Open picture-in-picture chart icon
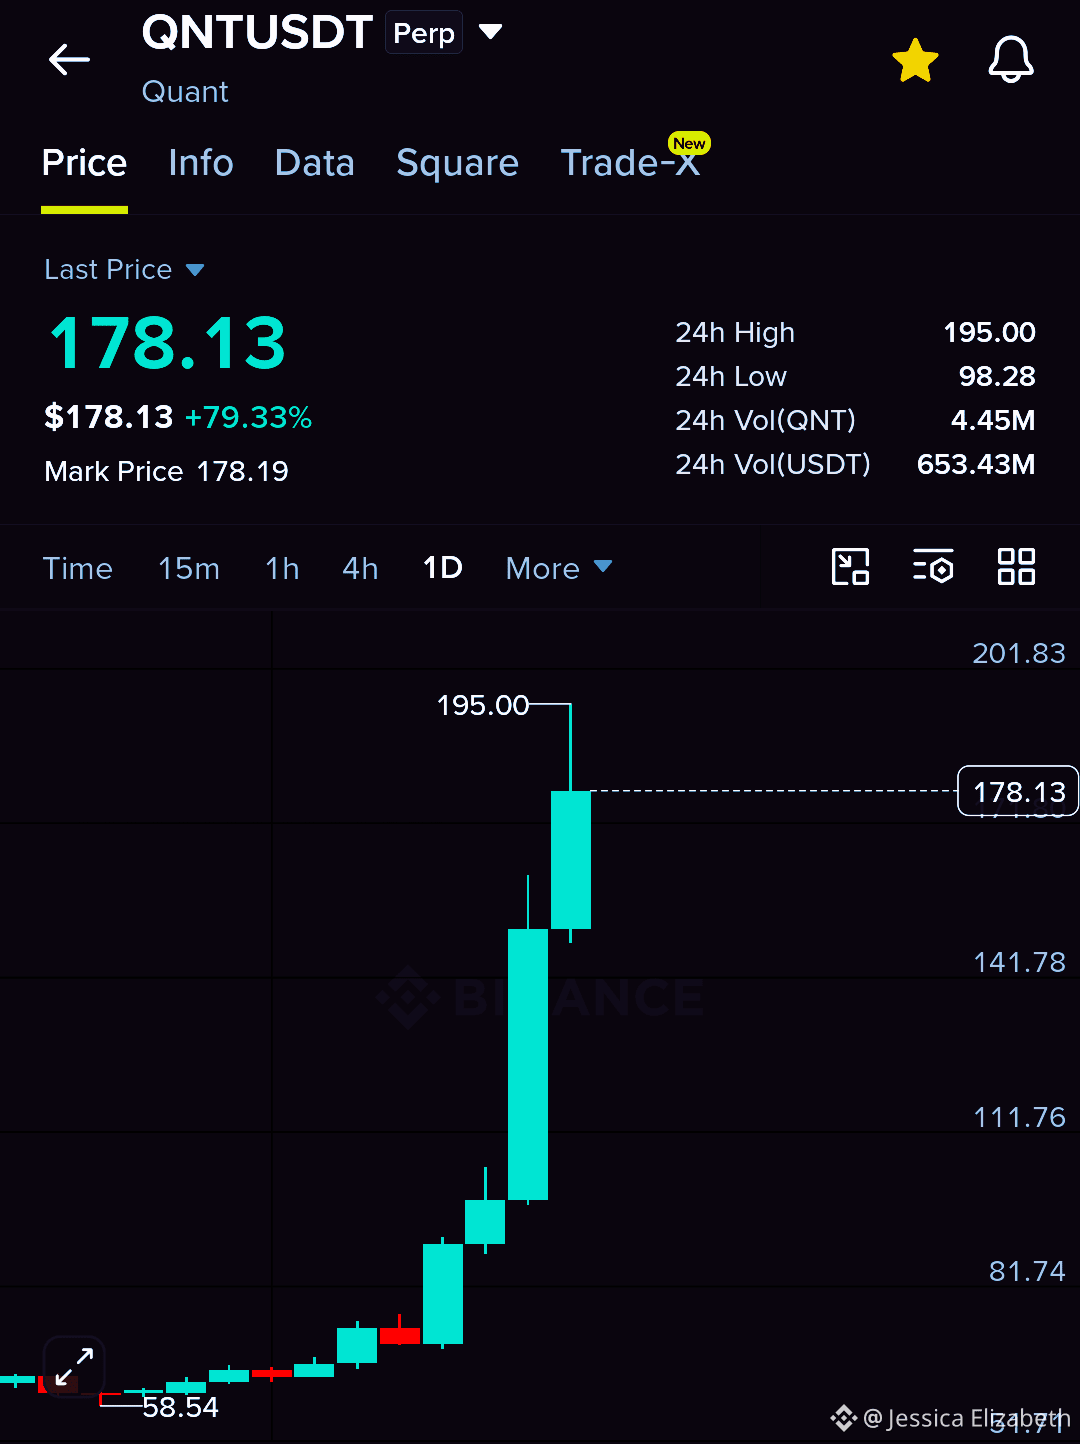Screen dimensions: 1080x1444 click(850, 567)
